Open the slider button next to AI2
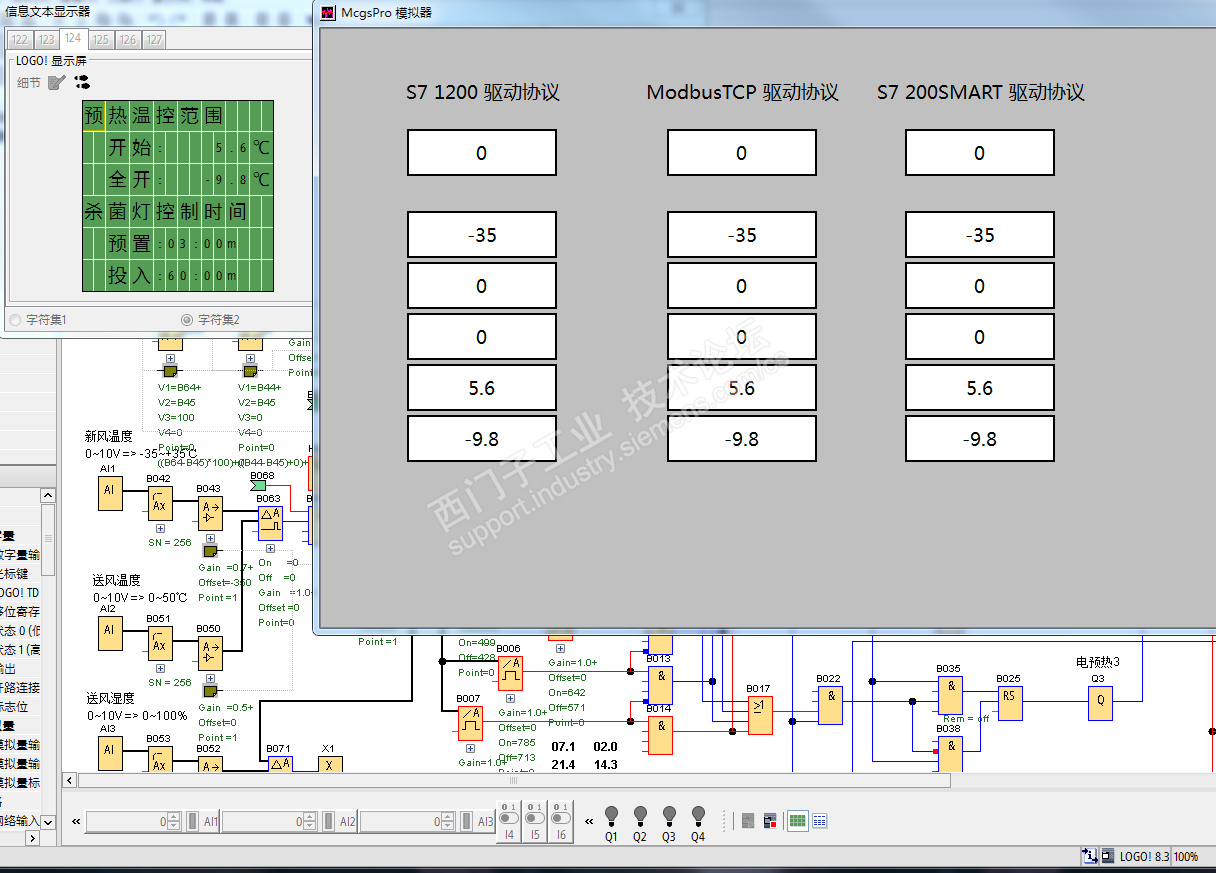The image size is (1216, 873). [329, 821]
